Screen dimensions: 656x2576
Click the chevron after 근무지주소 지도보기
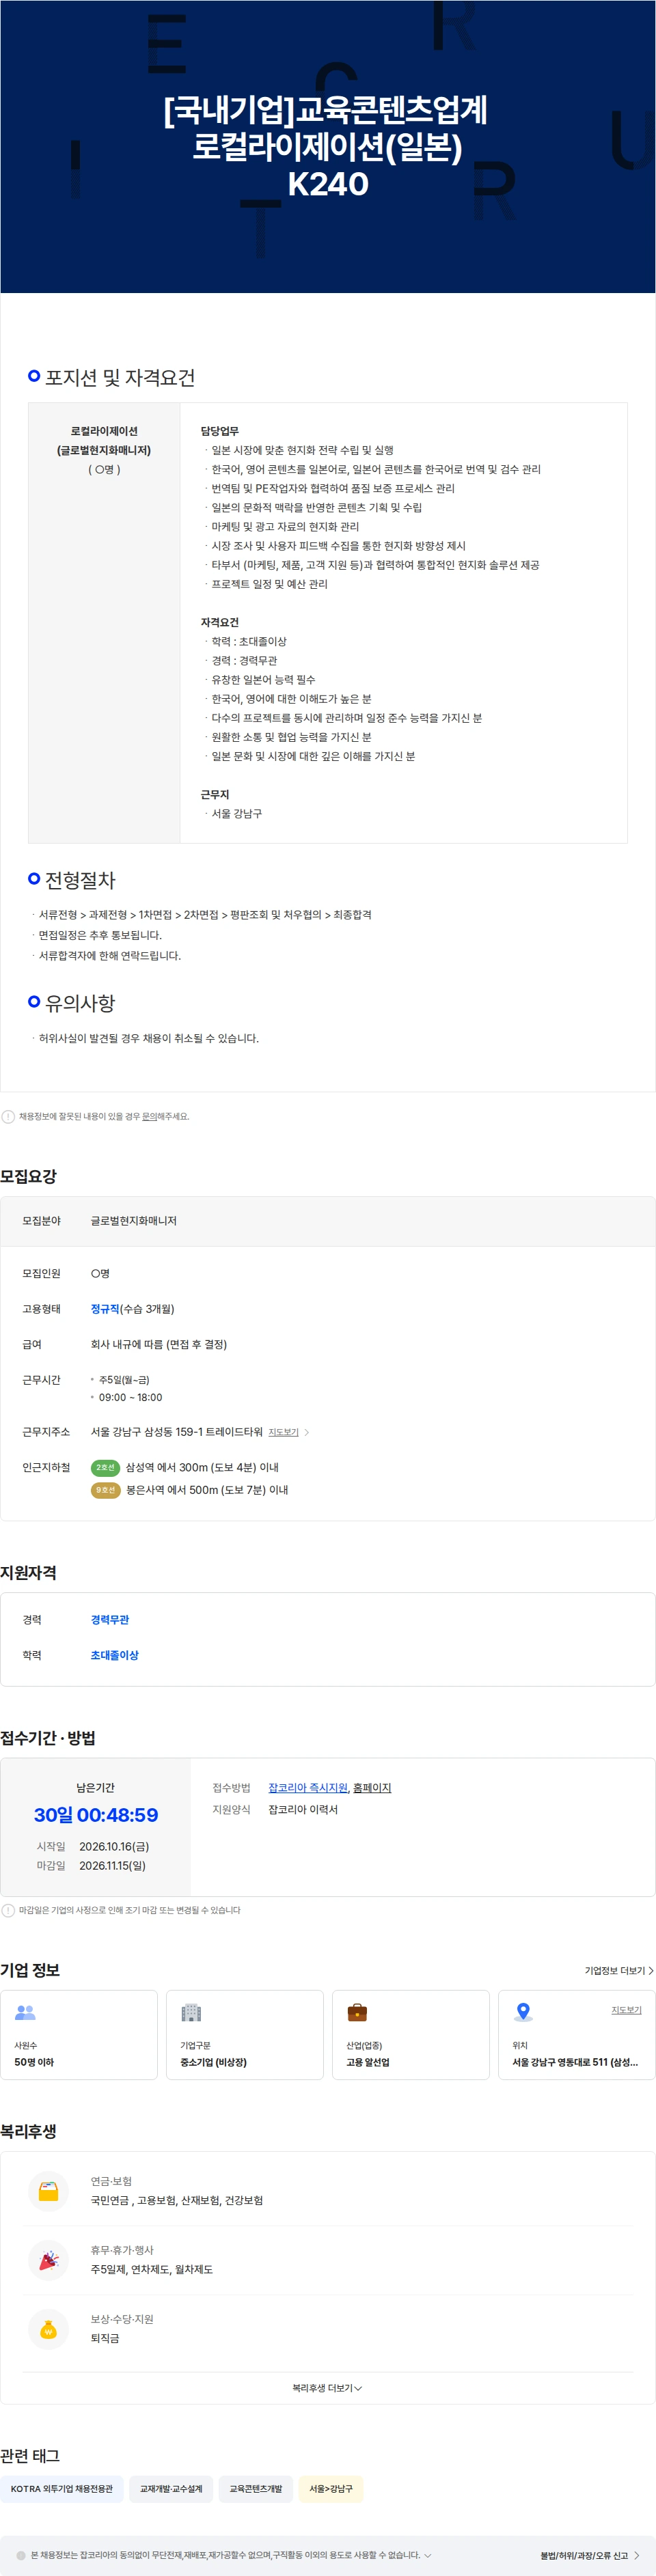coord(306,1432)
